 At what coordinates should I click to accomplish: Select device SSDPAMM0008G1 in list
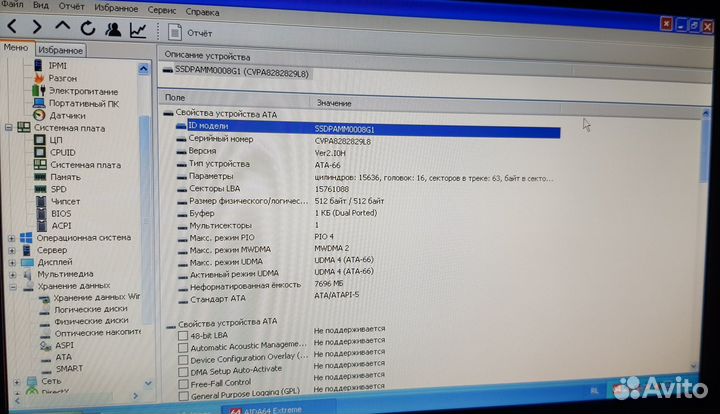point(236,71)
